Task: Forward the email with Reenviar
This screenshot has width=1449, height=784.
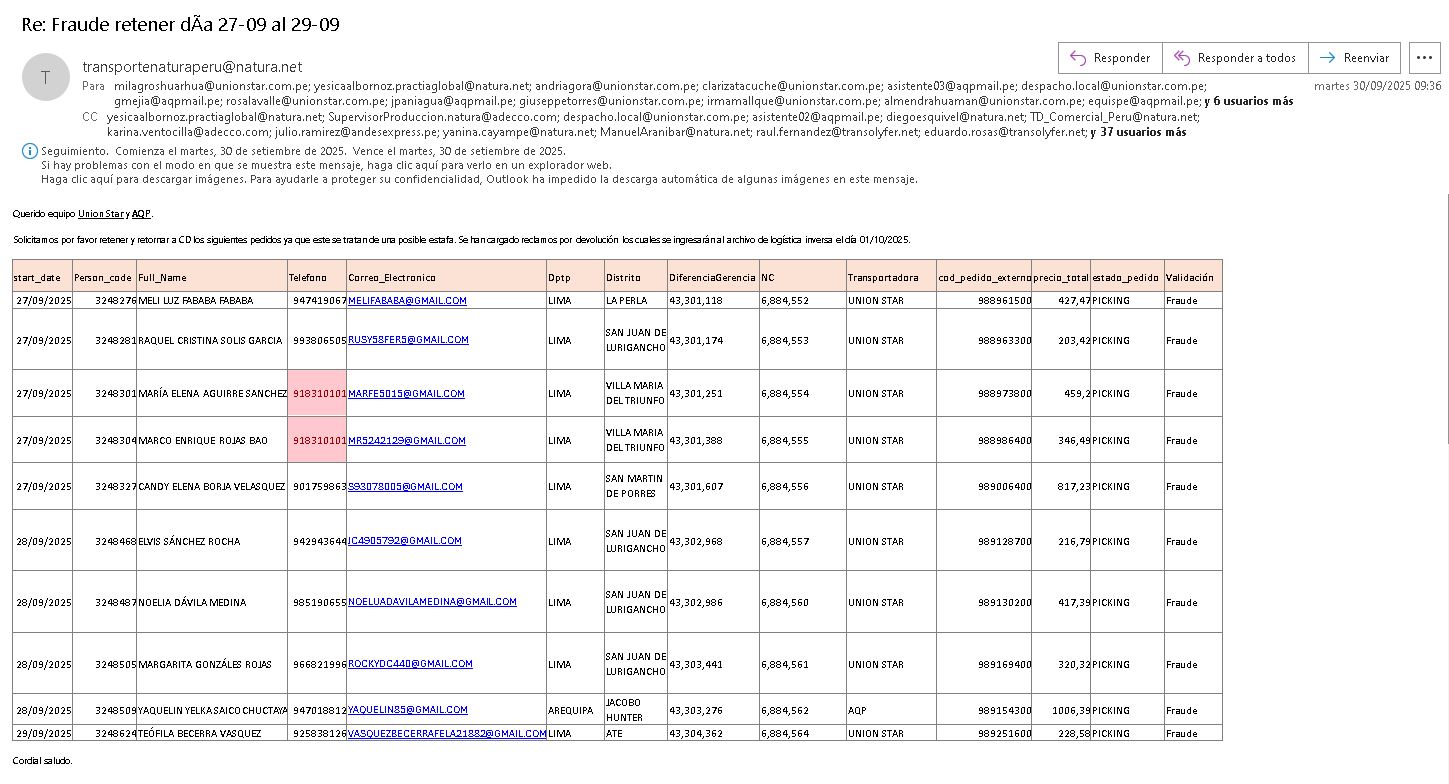Action: (1355, 58)
